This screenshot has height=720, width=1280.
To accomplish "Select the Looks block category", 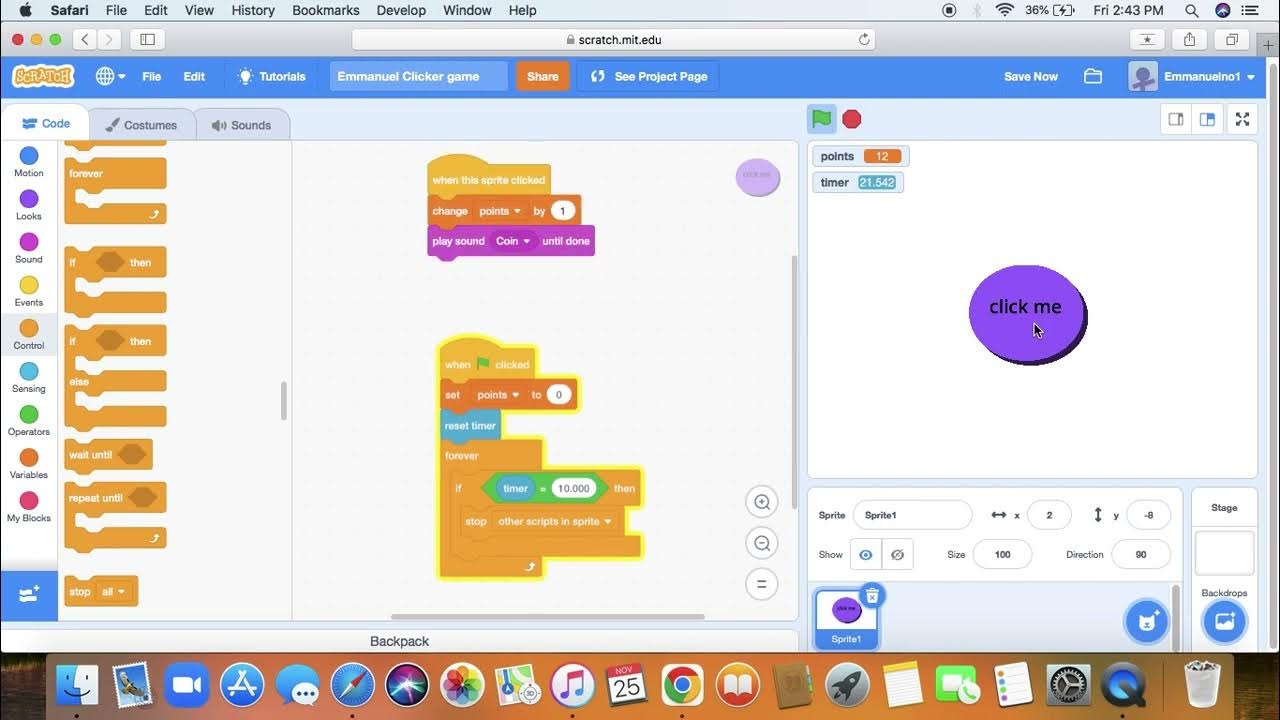I will point(29,205).
